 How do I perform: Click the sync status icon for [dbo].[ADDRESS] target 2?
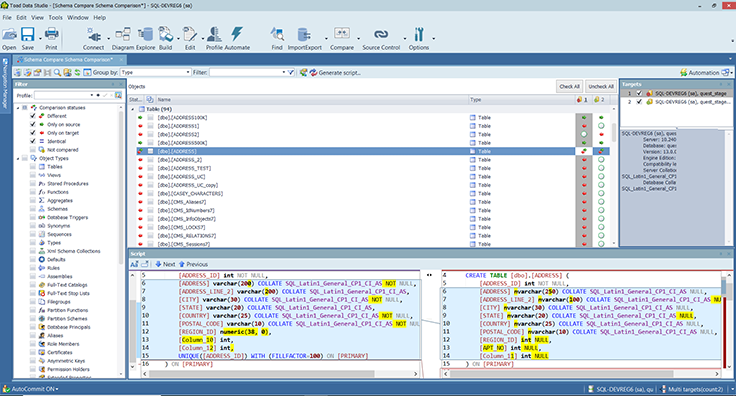click(x=601, y=151)
